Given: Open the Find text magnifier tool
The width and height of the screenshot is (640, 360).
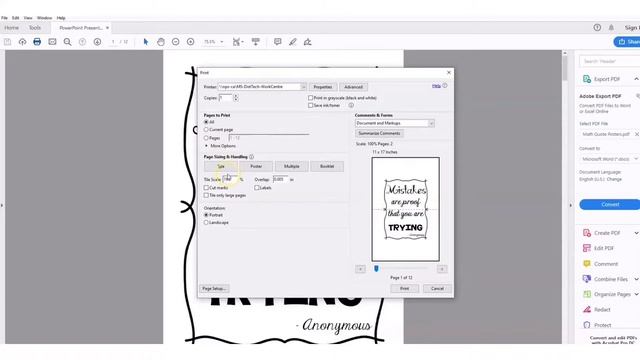Looking at the screenshot, I should pos(67,42).
